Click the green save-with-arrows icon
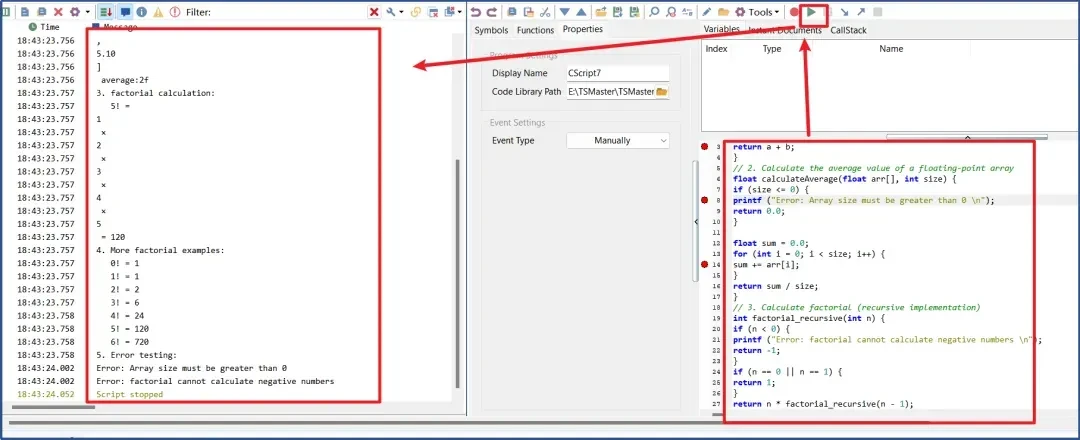 [618, 12]
